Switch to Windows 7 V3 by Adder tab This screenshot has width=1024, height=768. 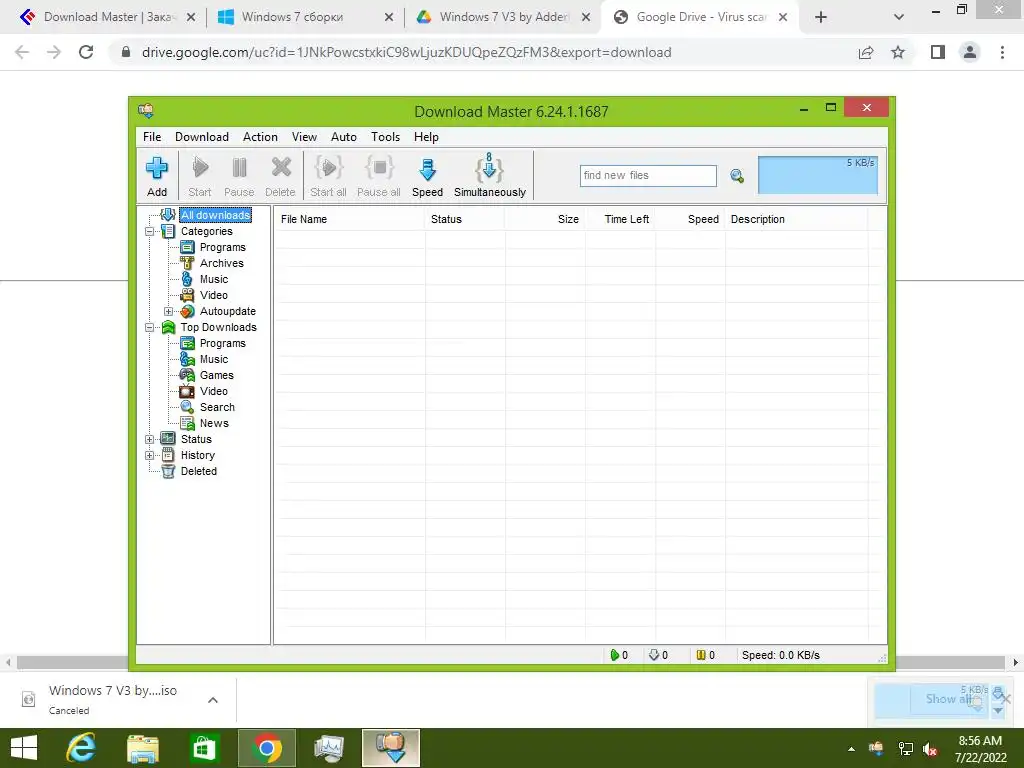503,17
